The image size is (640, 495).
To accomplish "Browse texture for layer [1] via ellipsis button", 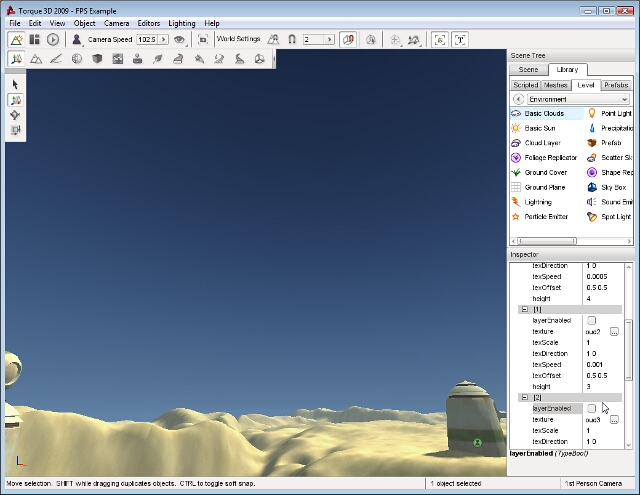I will click(x=614, y=331).
